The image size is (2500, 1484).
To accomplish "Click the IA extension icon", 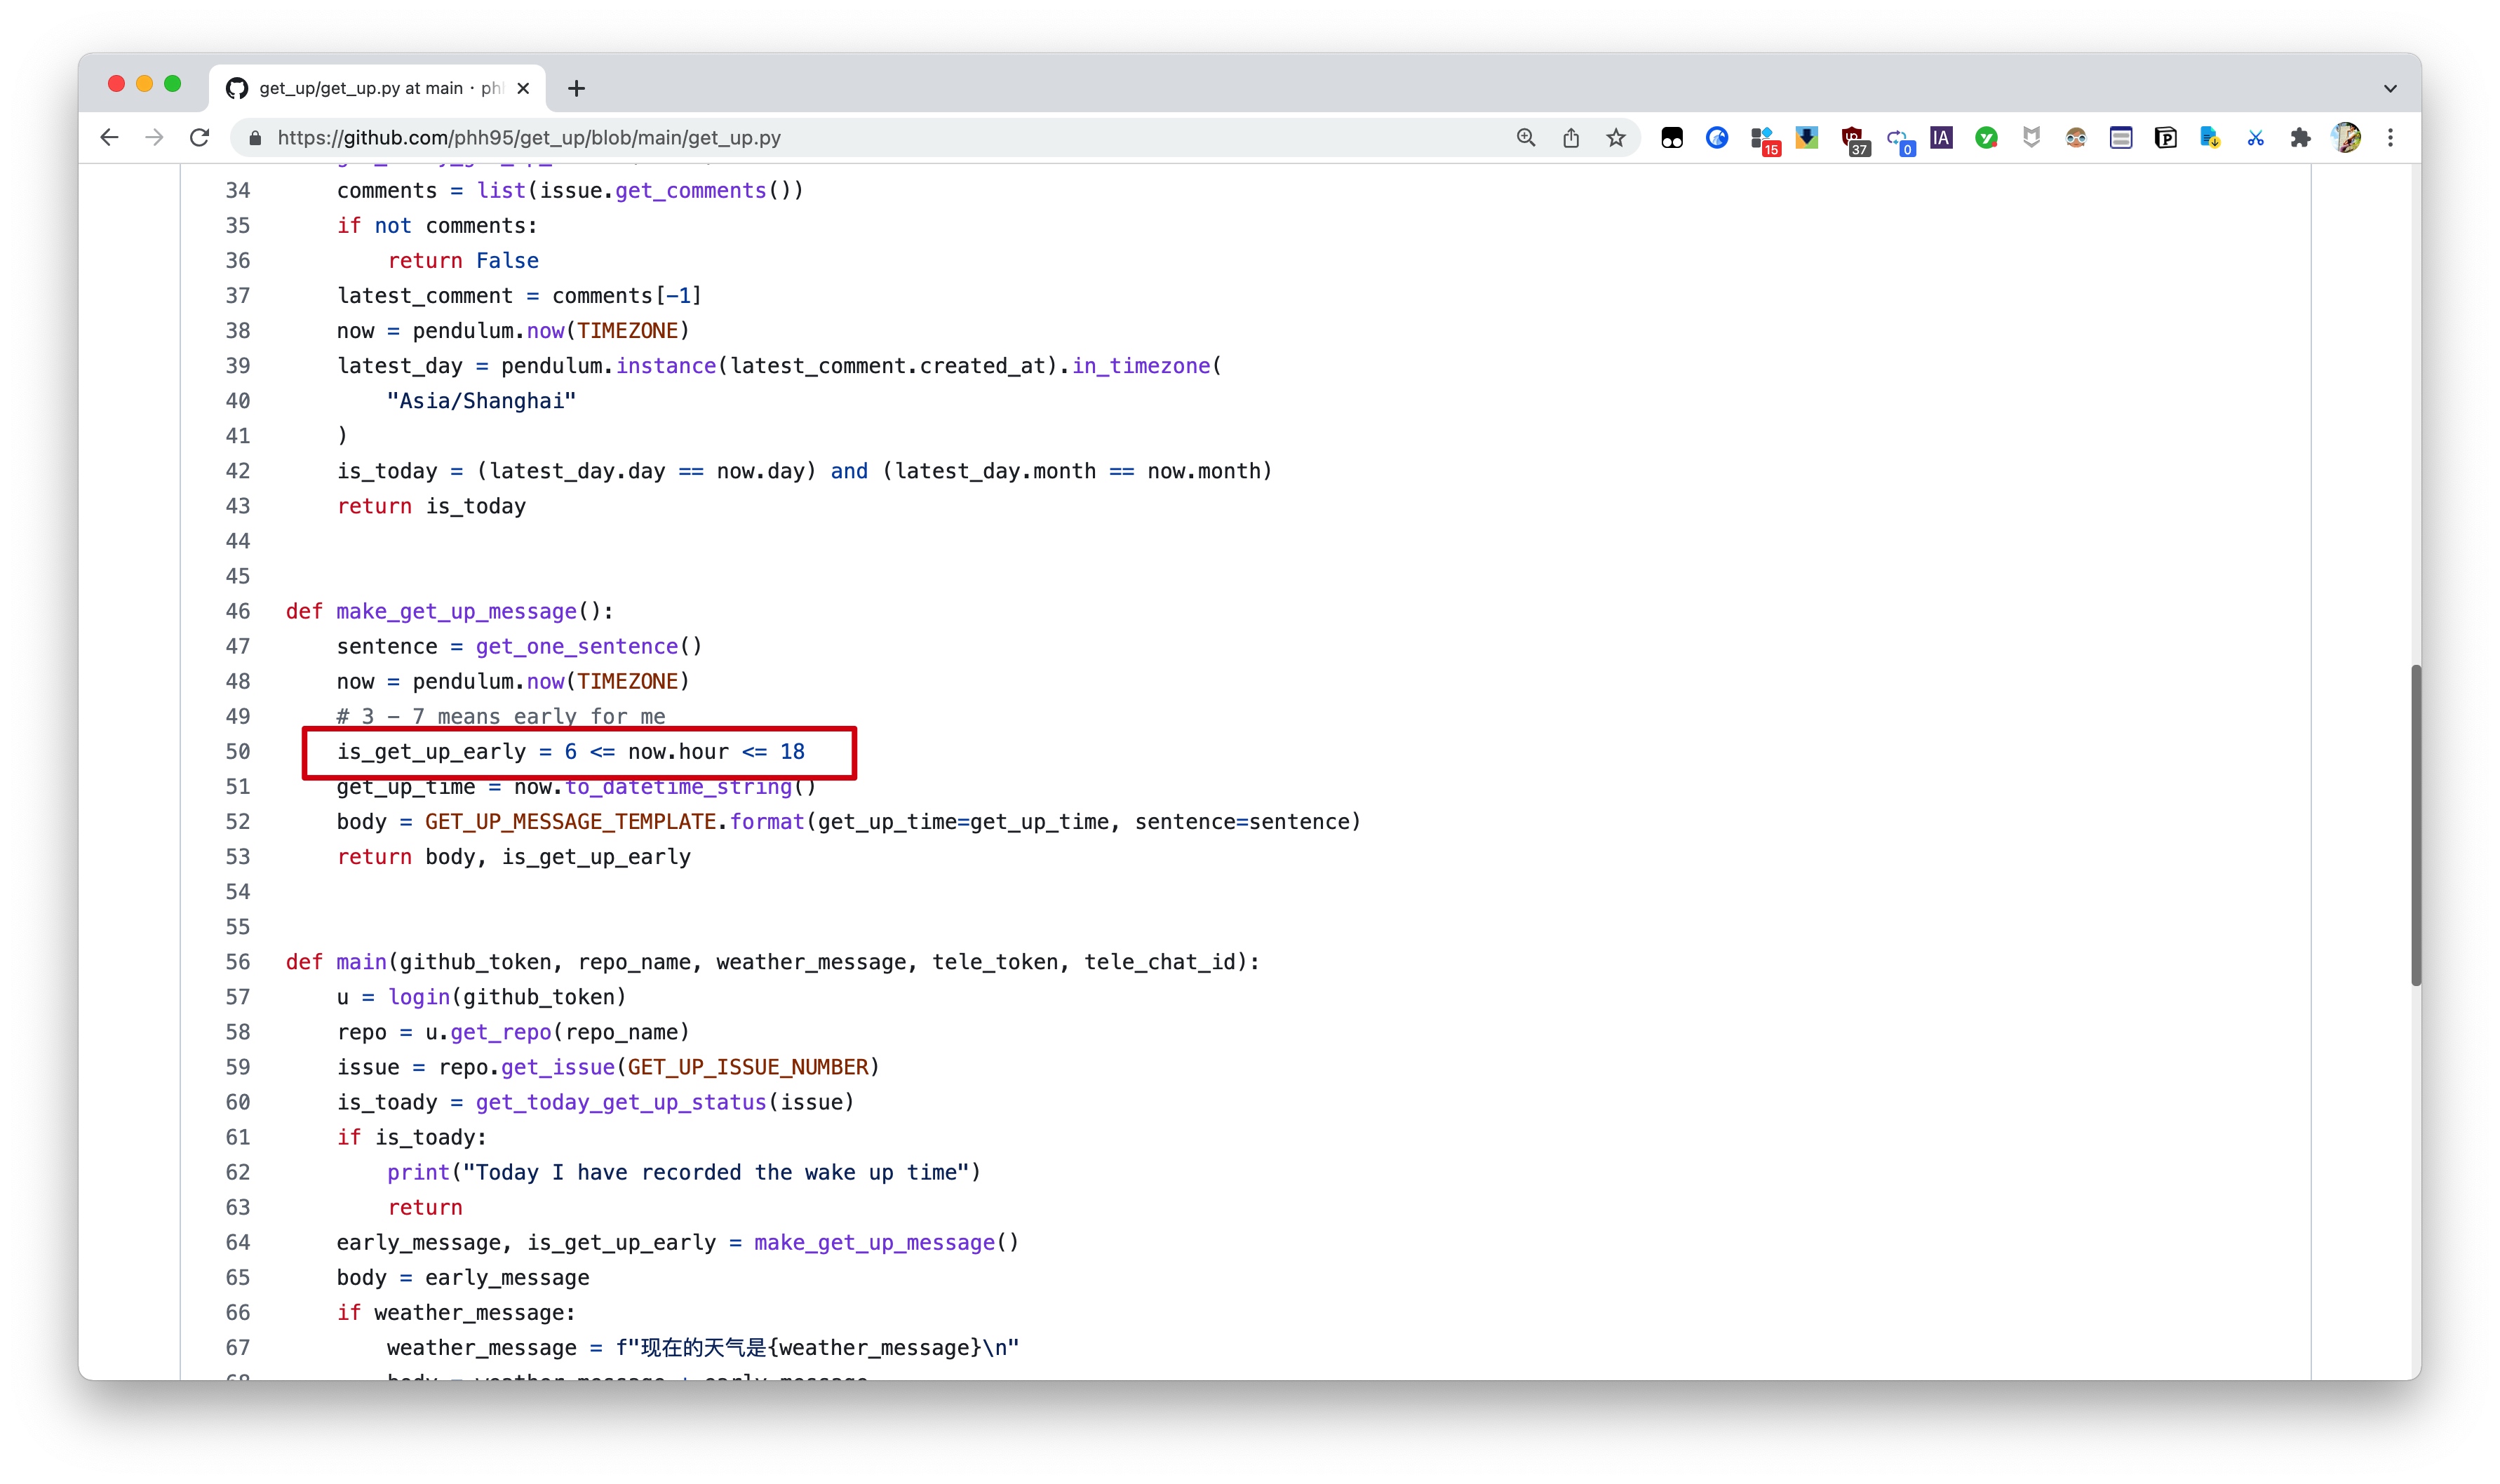I will pyautogui.click(x=1941, y=138).
